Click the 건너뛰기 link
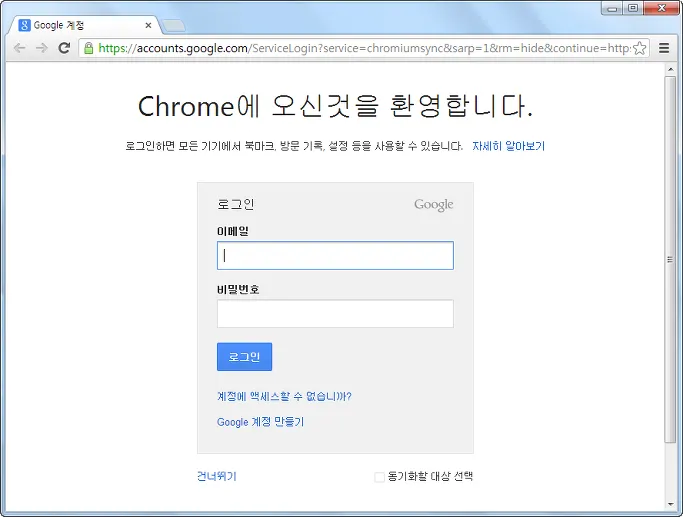Screen dimensions: 683x517 (x=216, y=476)
